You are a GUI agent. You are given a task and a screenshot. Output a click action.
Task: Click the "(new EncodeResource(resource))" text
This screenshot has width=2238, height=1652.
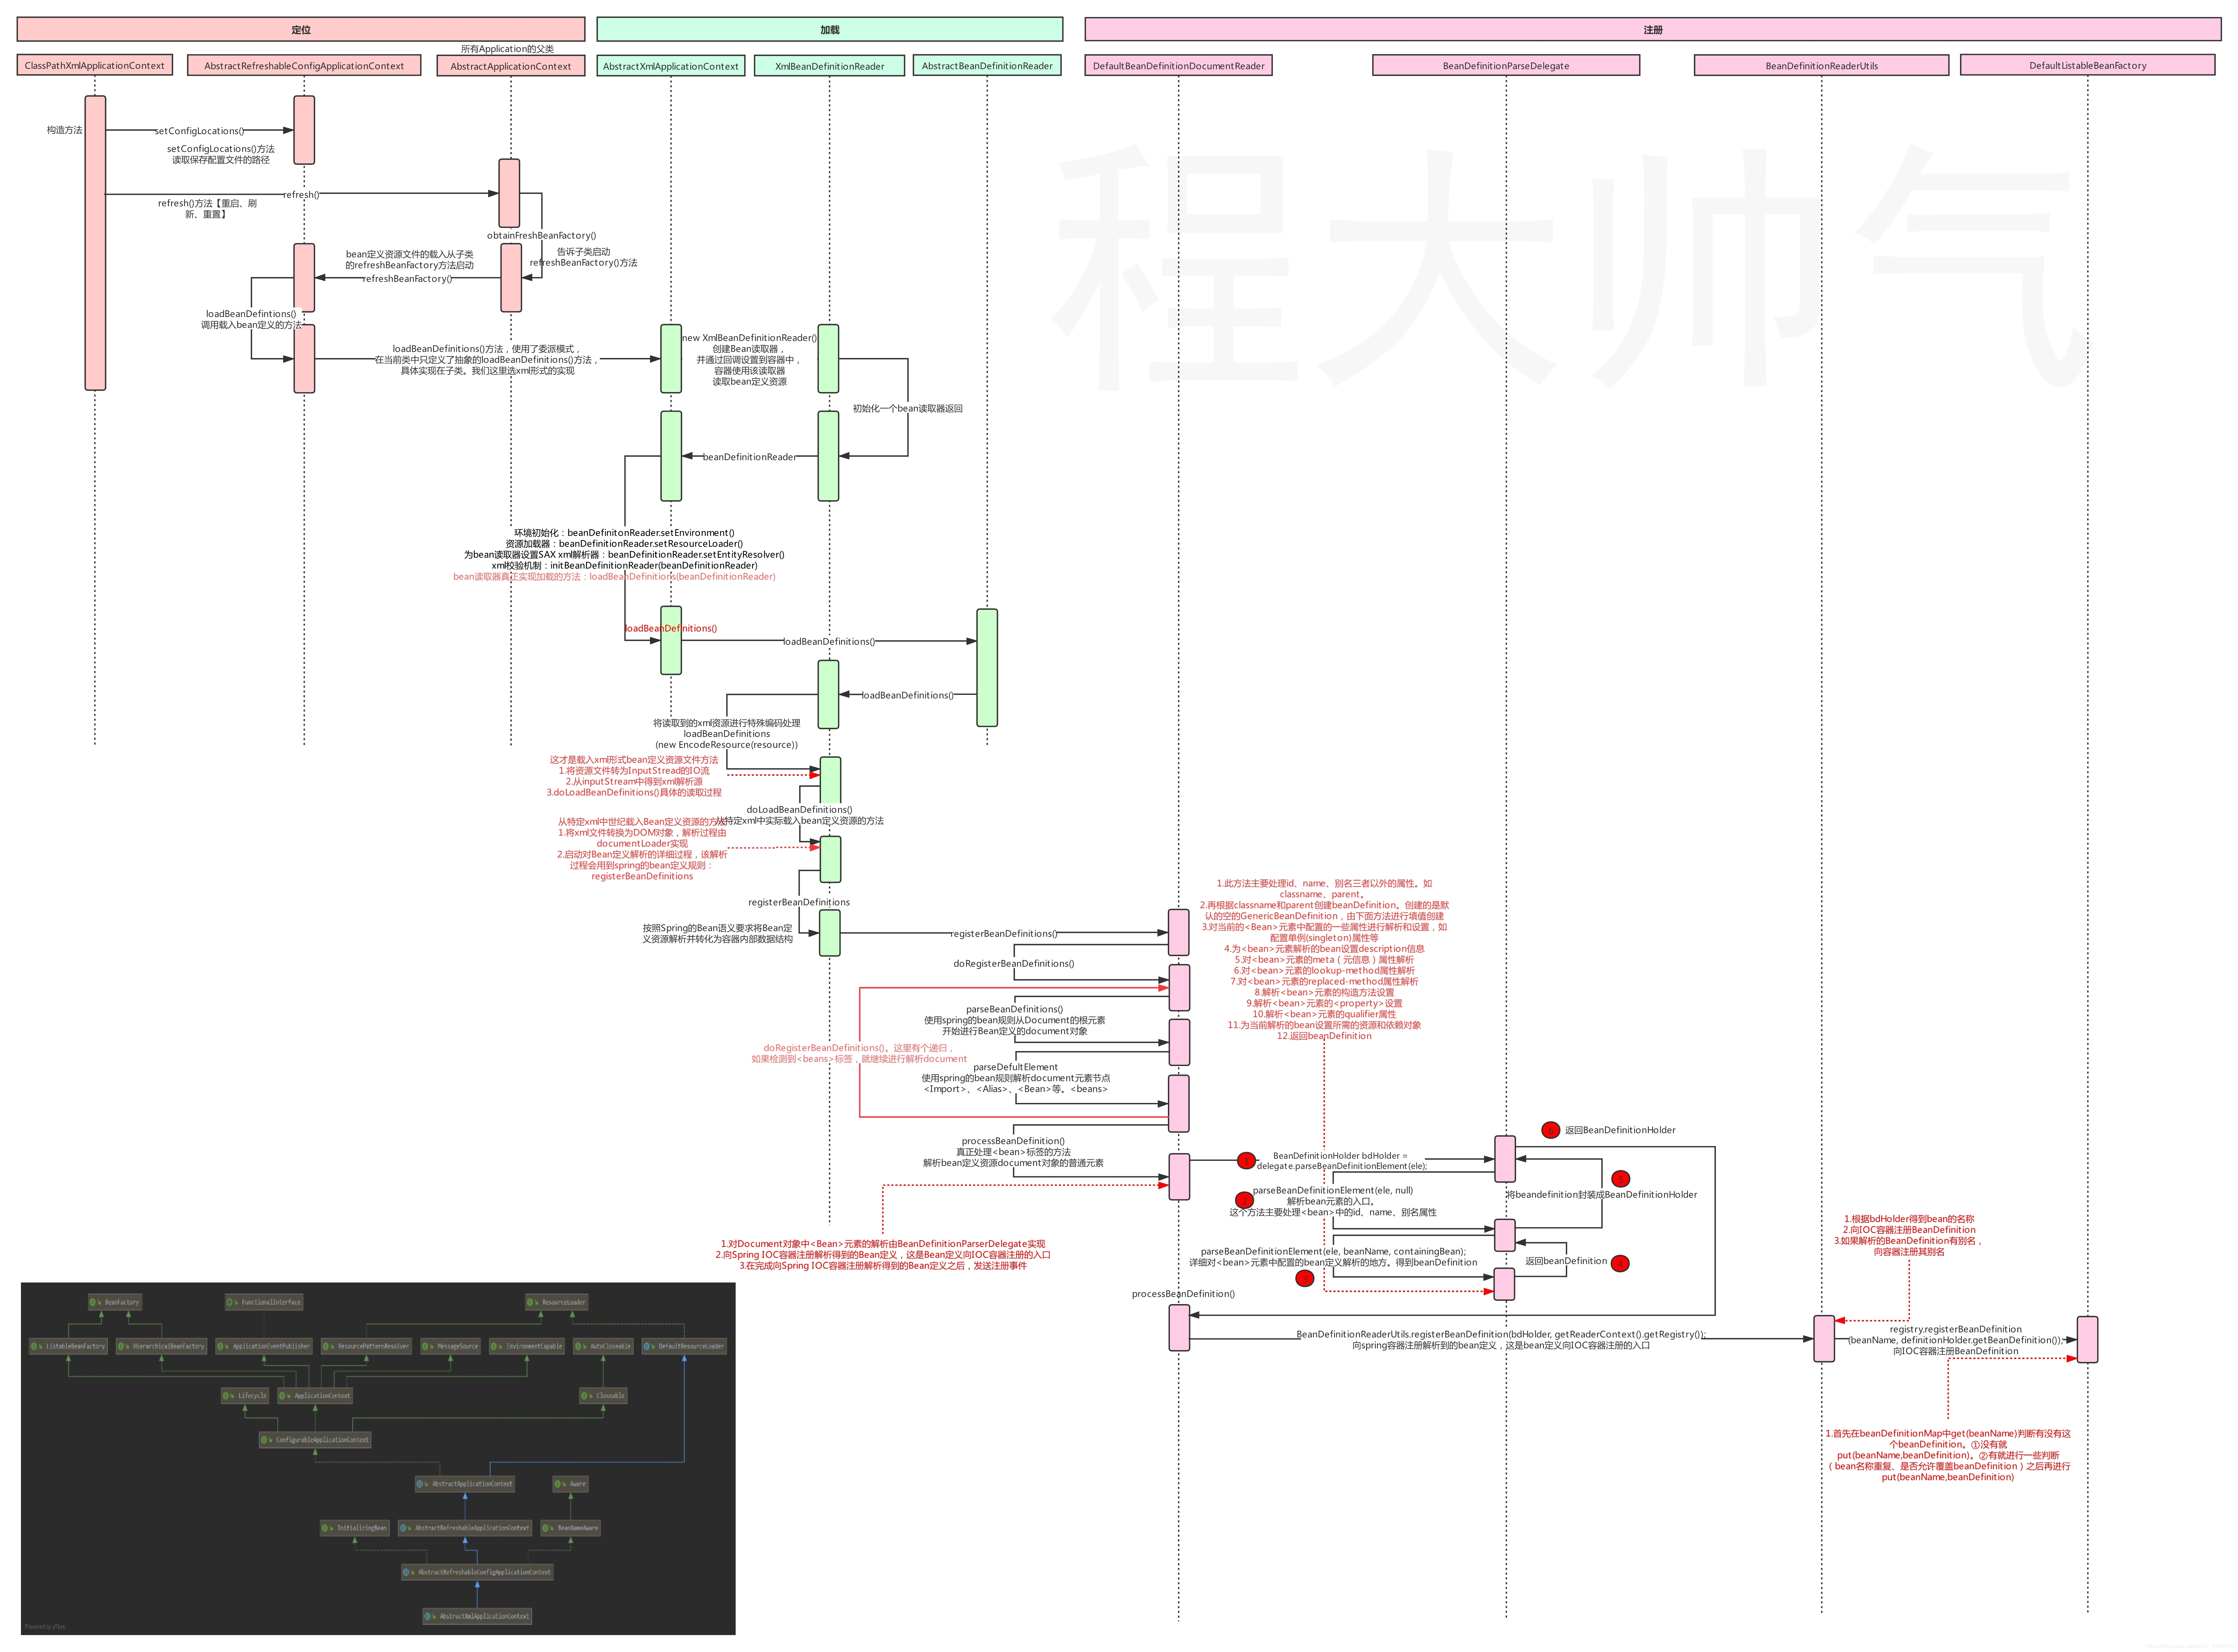tap(727, 745)
